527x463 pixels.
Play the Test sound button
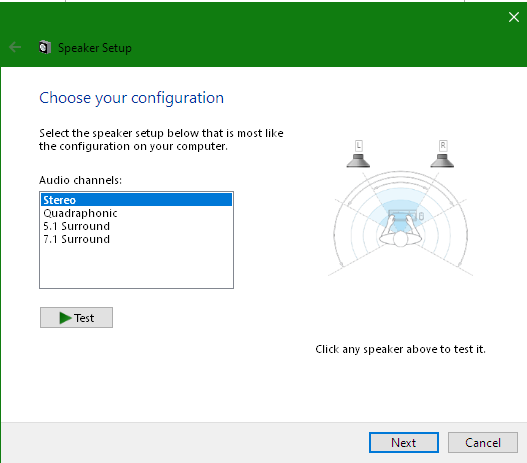click(x=76, y=318)
